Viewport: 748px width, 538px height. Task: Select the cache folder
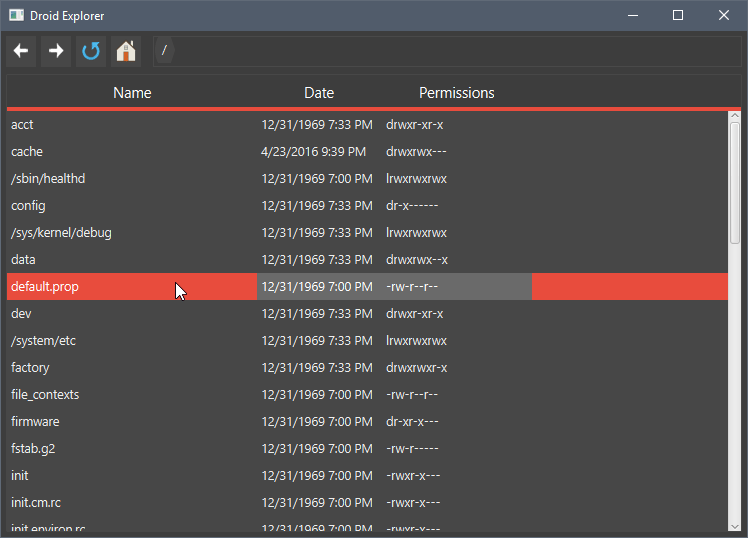[367, 152]
